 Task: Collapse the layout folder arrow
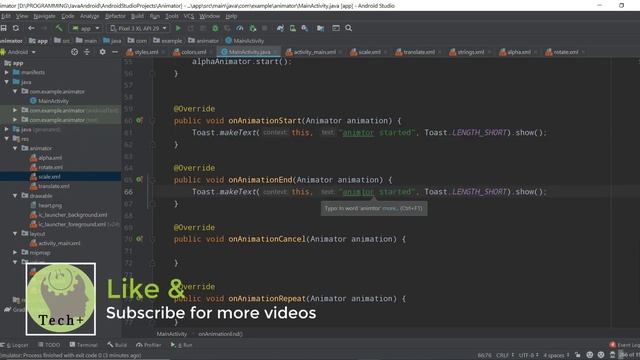[15, 233]
